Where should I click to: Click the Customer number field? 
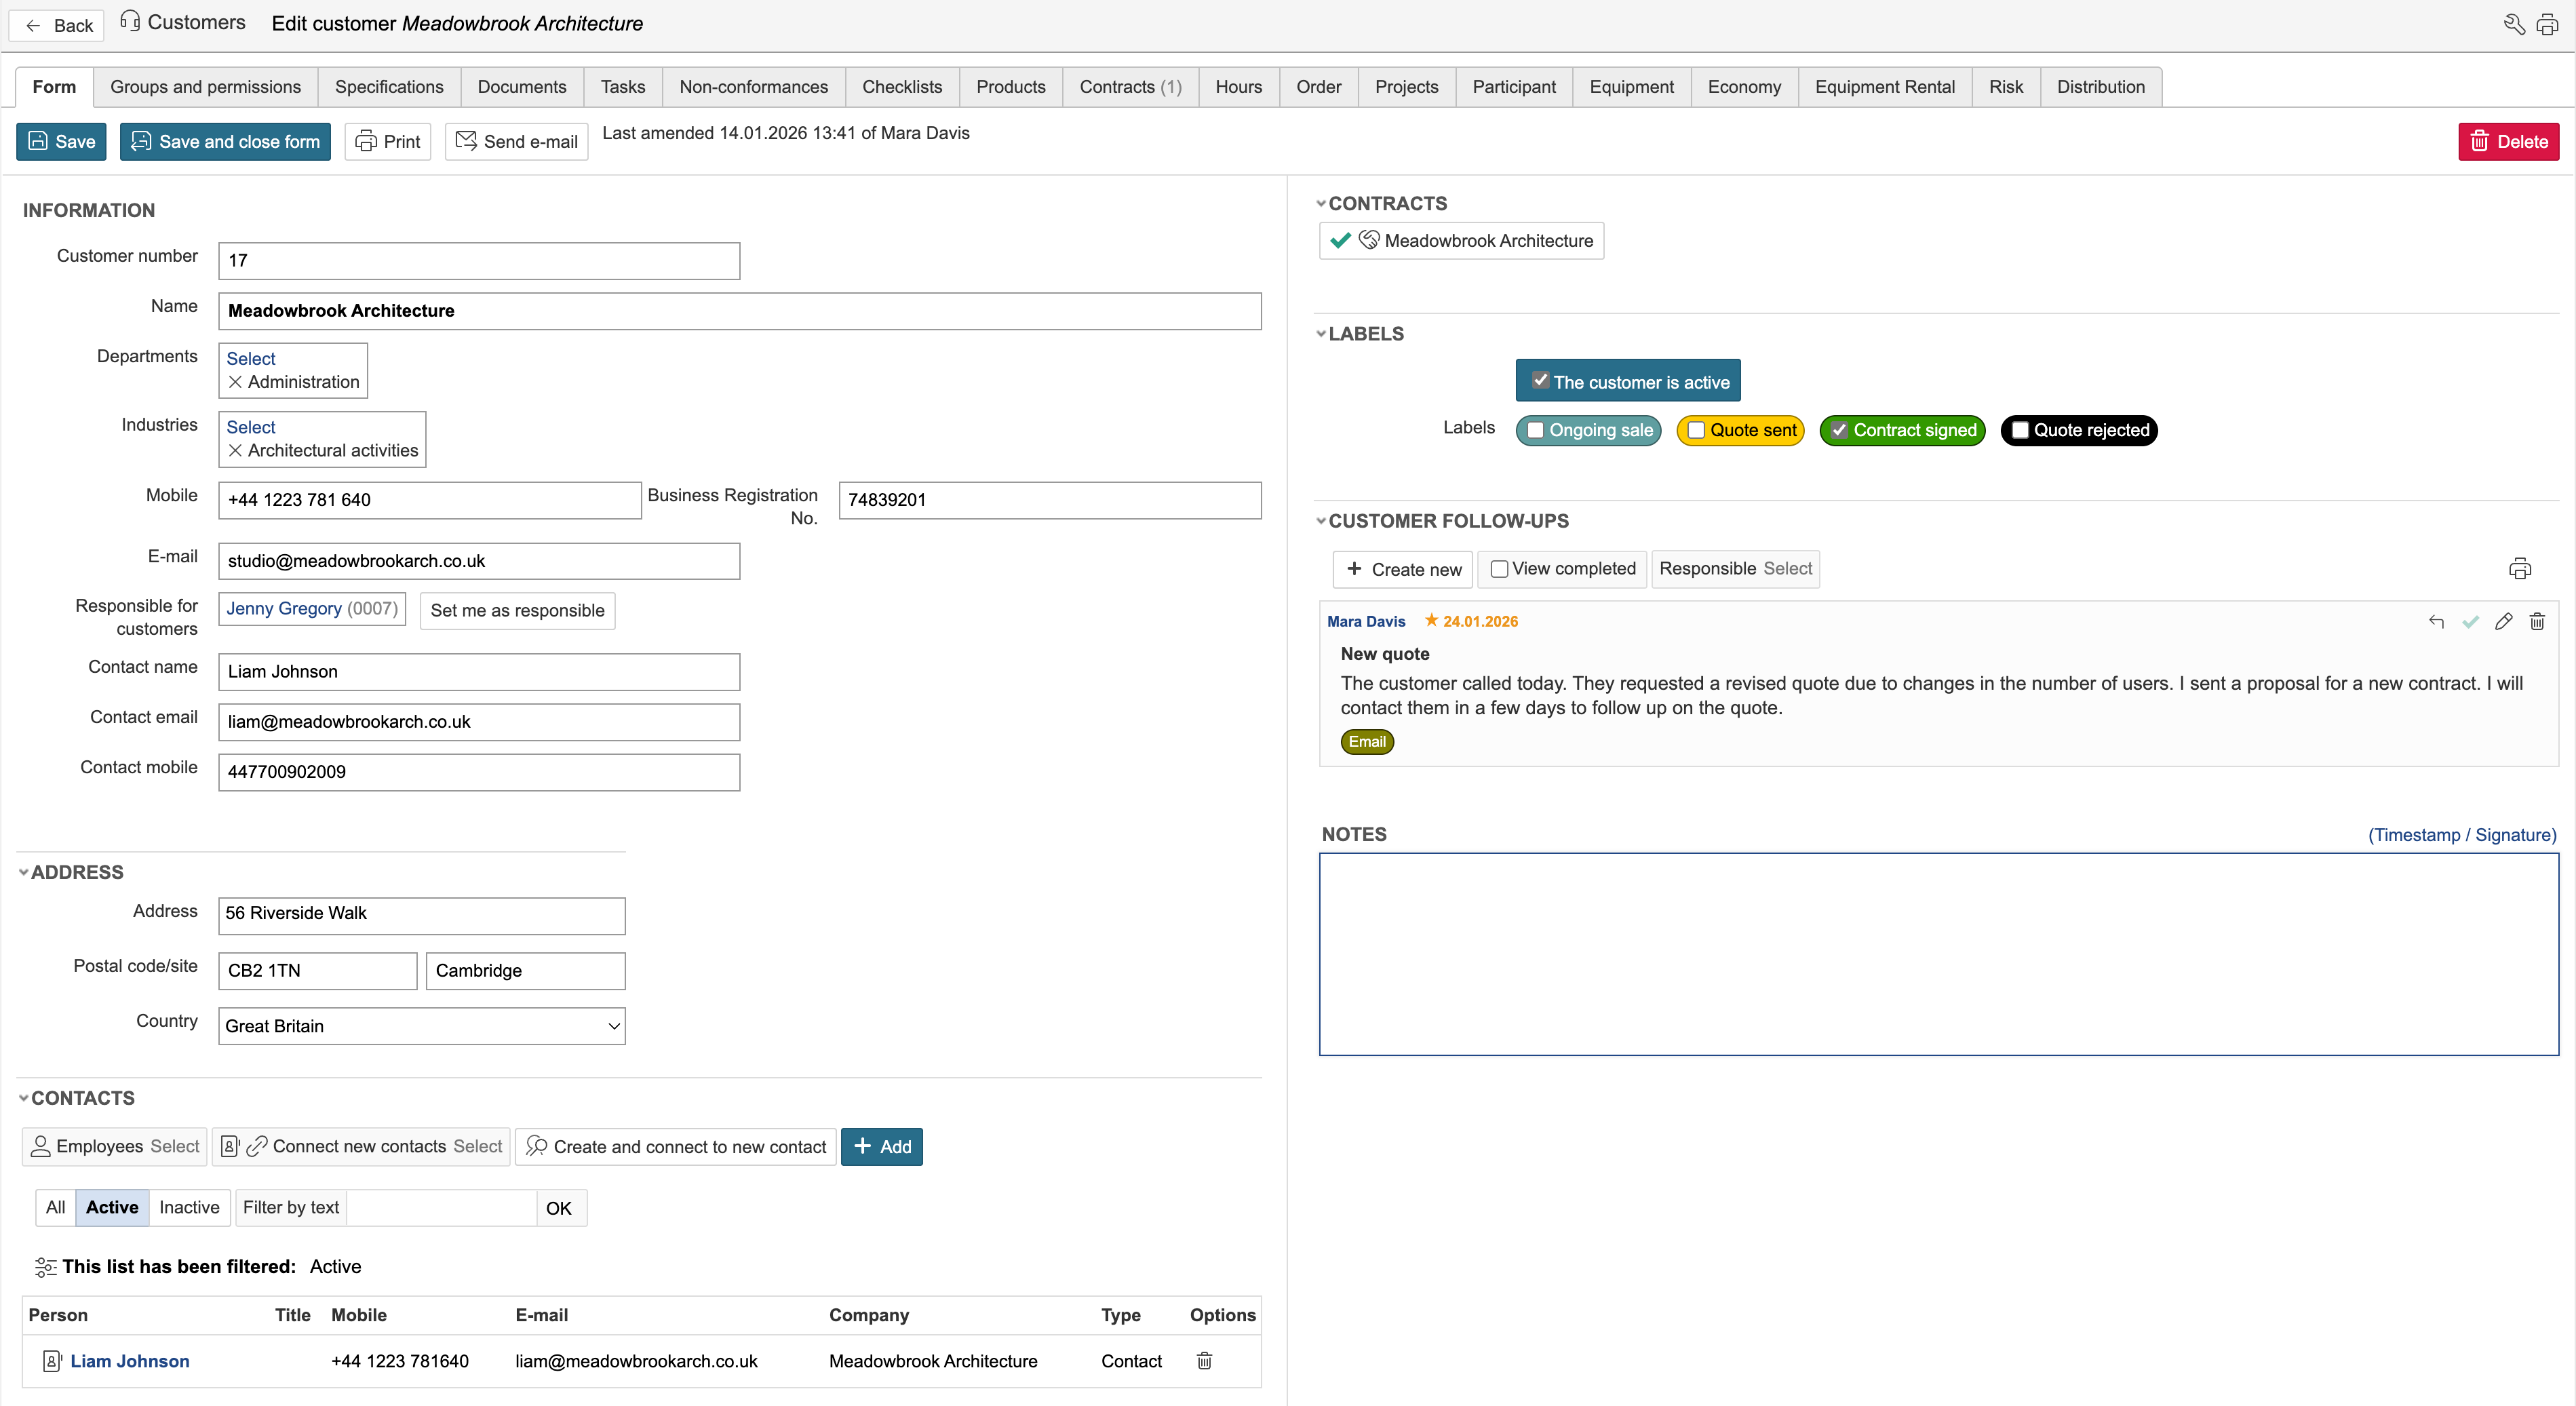pos(479,261)
